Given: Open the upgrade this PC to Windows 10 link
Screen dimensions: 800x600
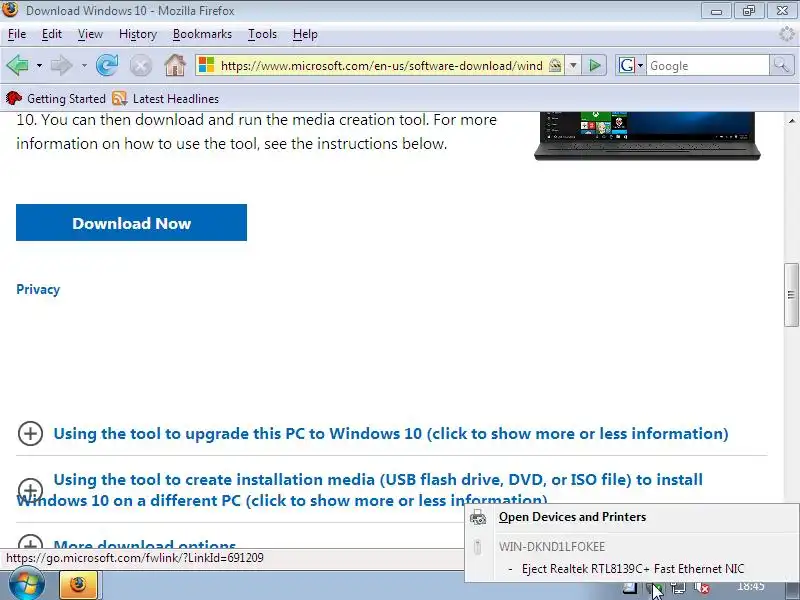Looking at the screenshot, I should point(391,434).
